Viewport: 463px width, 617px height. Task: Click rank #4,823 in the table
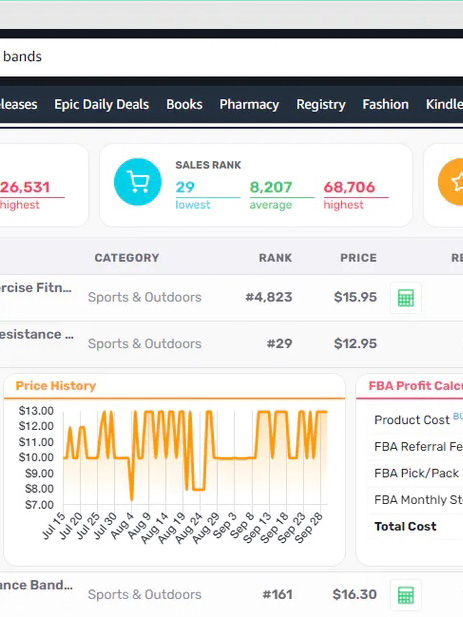(269, 297)
